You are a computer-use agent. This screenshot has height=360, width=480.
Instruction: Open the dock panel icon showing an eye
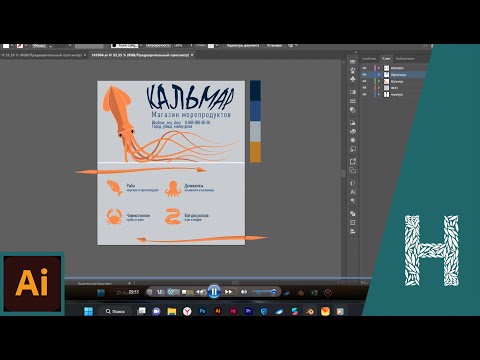click(x=353, y=131)
